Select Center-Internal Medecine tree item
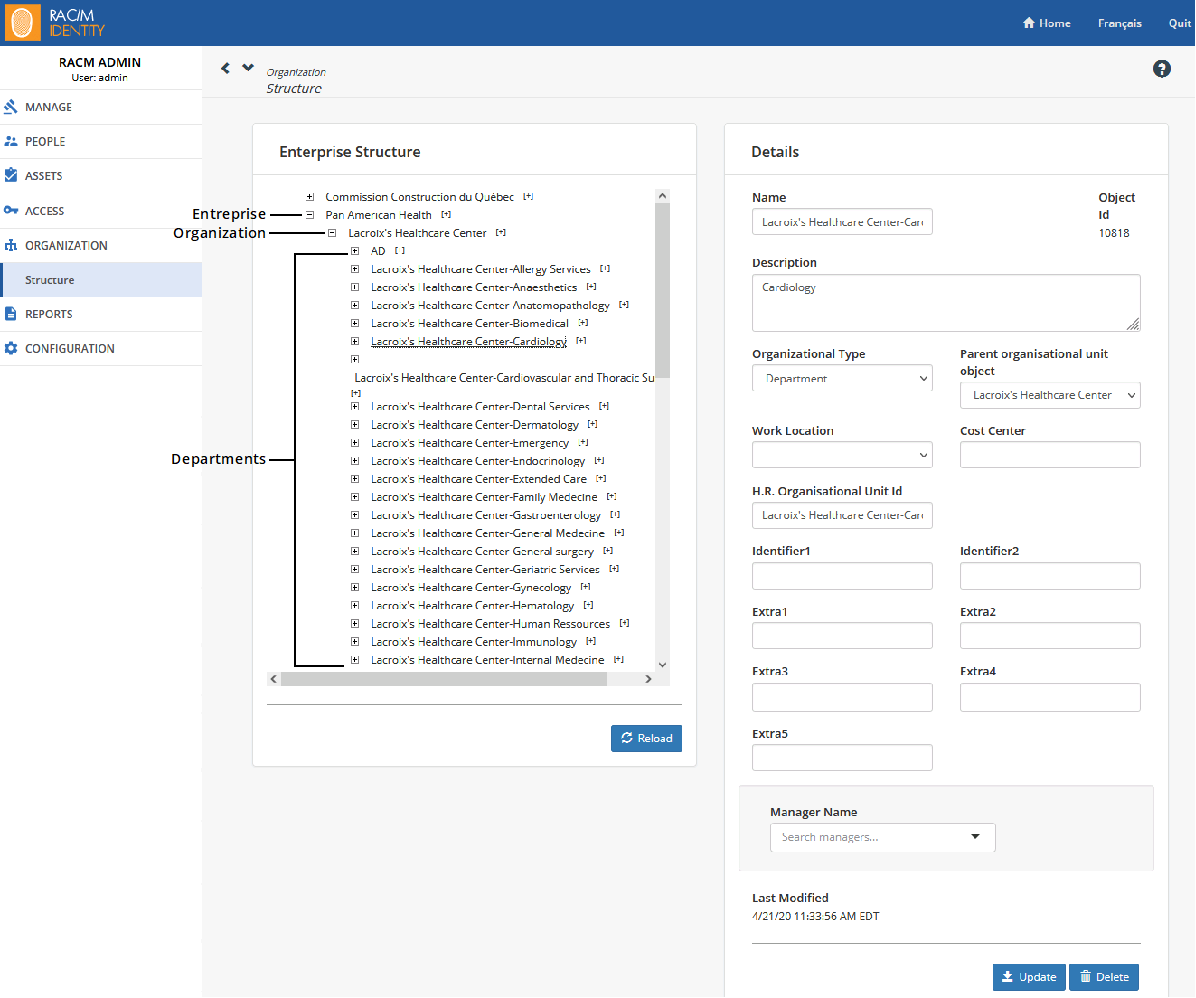This screenshot has height=998, width=1196. coord(487,660)
